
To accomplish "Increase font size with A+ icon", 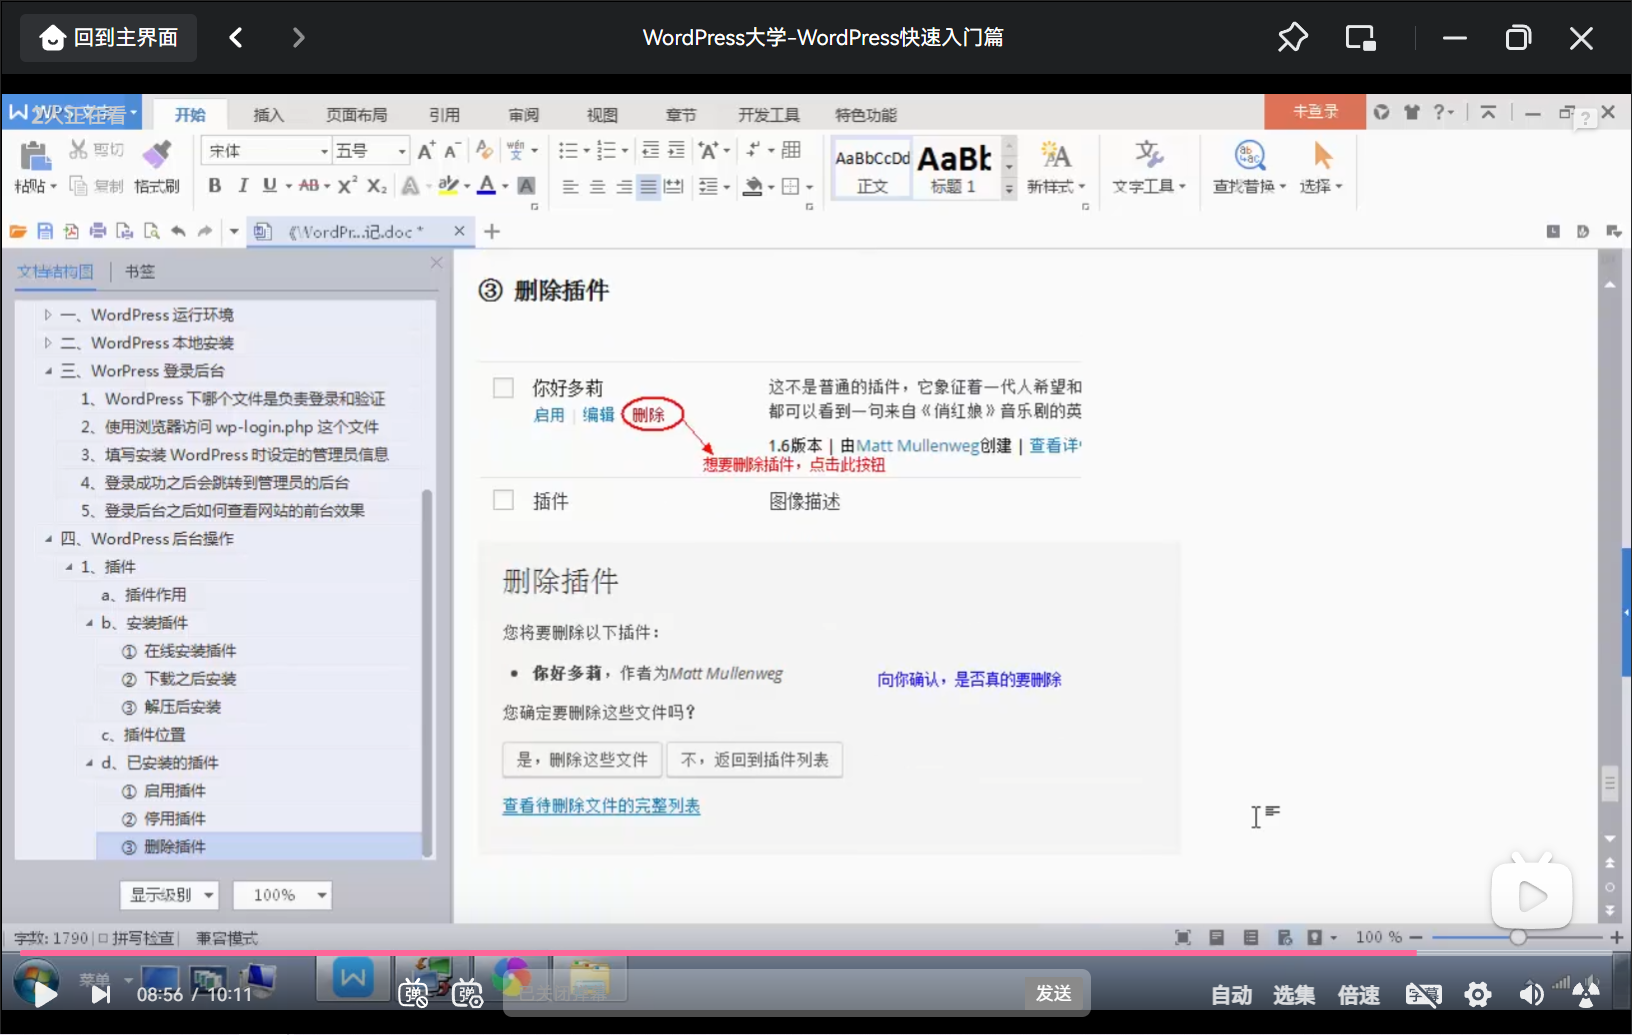I will pos(426,151).
